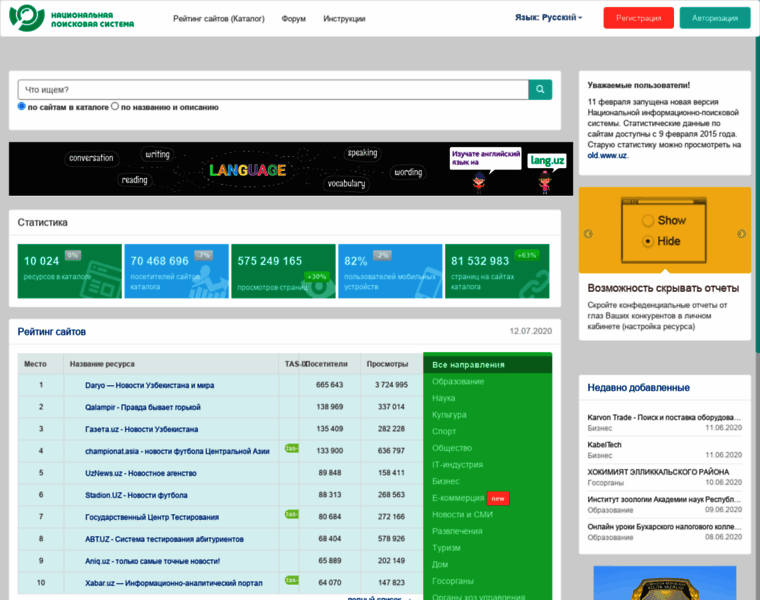760x600 pixels.
Task: Select the Дом category
Action: [x=440, y=564]
